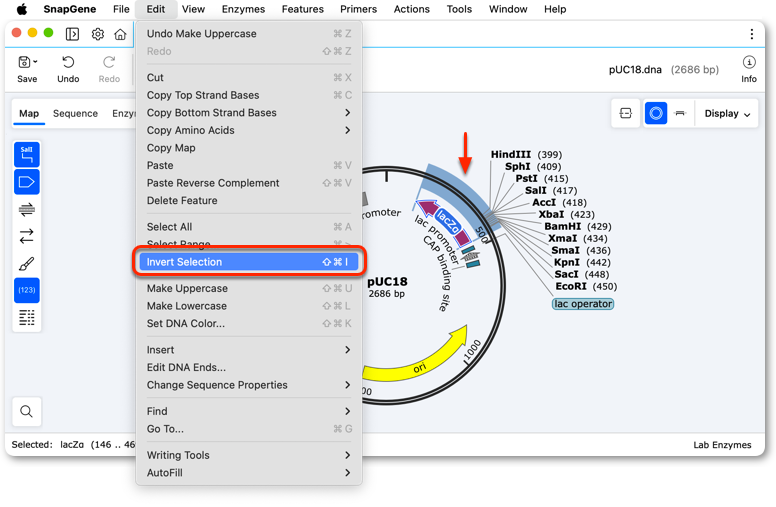The image size is (776, 507).
Task: Expand Writing Tools submenu
Action: (249, 455)
